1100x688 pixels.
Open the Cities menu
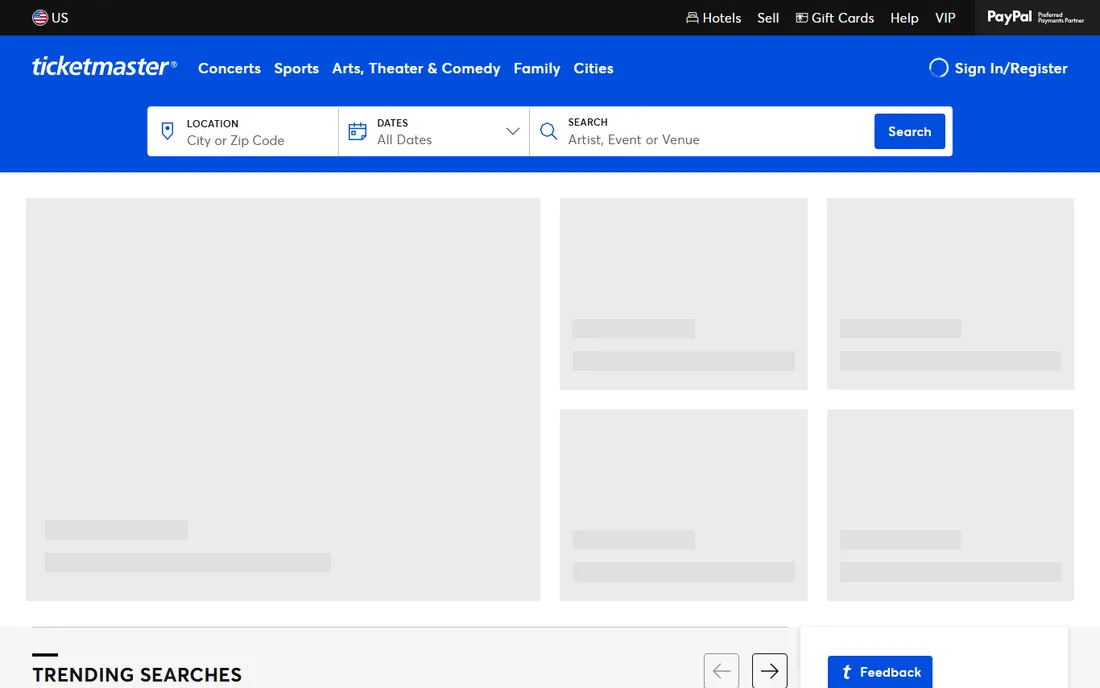(x=593, y=68)
